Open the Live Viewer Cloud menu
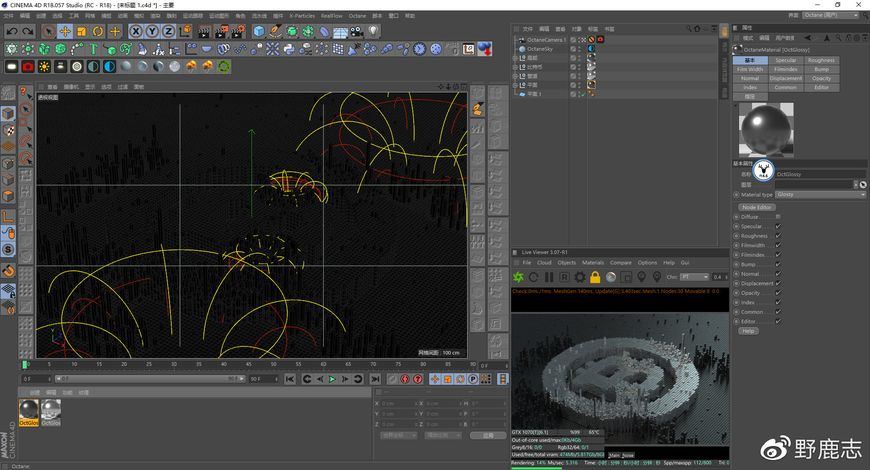This screenshot has width=870, height=470. (x=544, y=263)
